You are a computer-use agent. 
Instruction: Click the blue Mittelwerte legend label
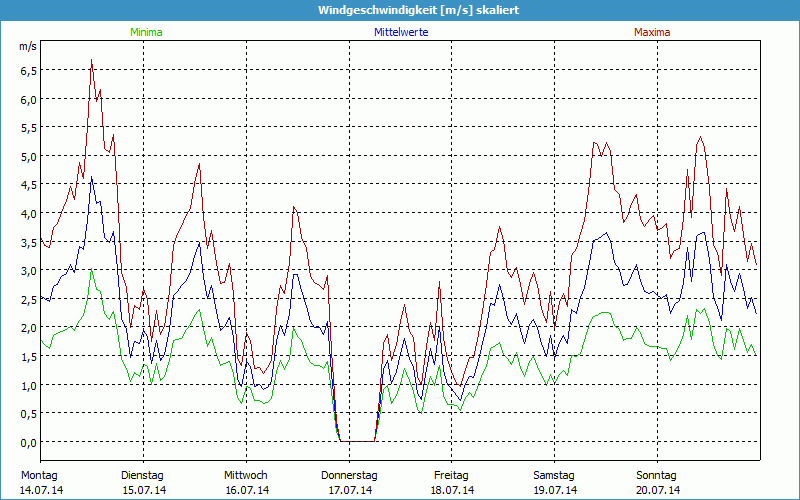[x=401, y=32]
